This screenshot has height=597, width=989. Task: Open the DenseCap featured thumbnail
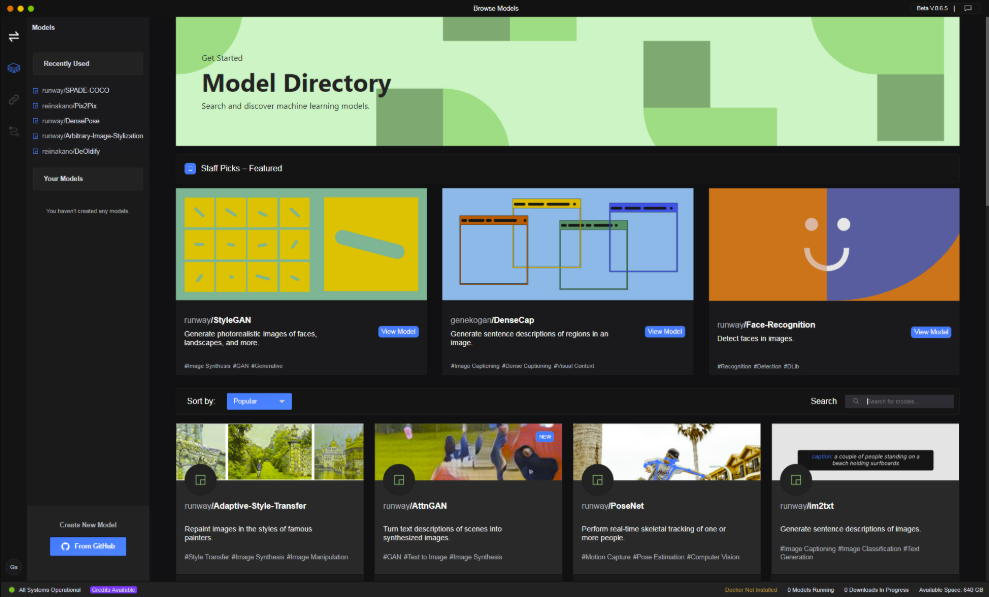[x=568, y=244]
